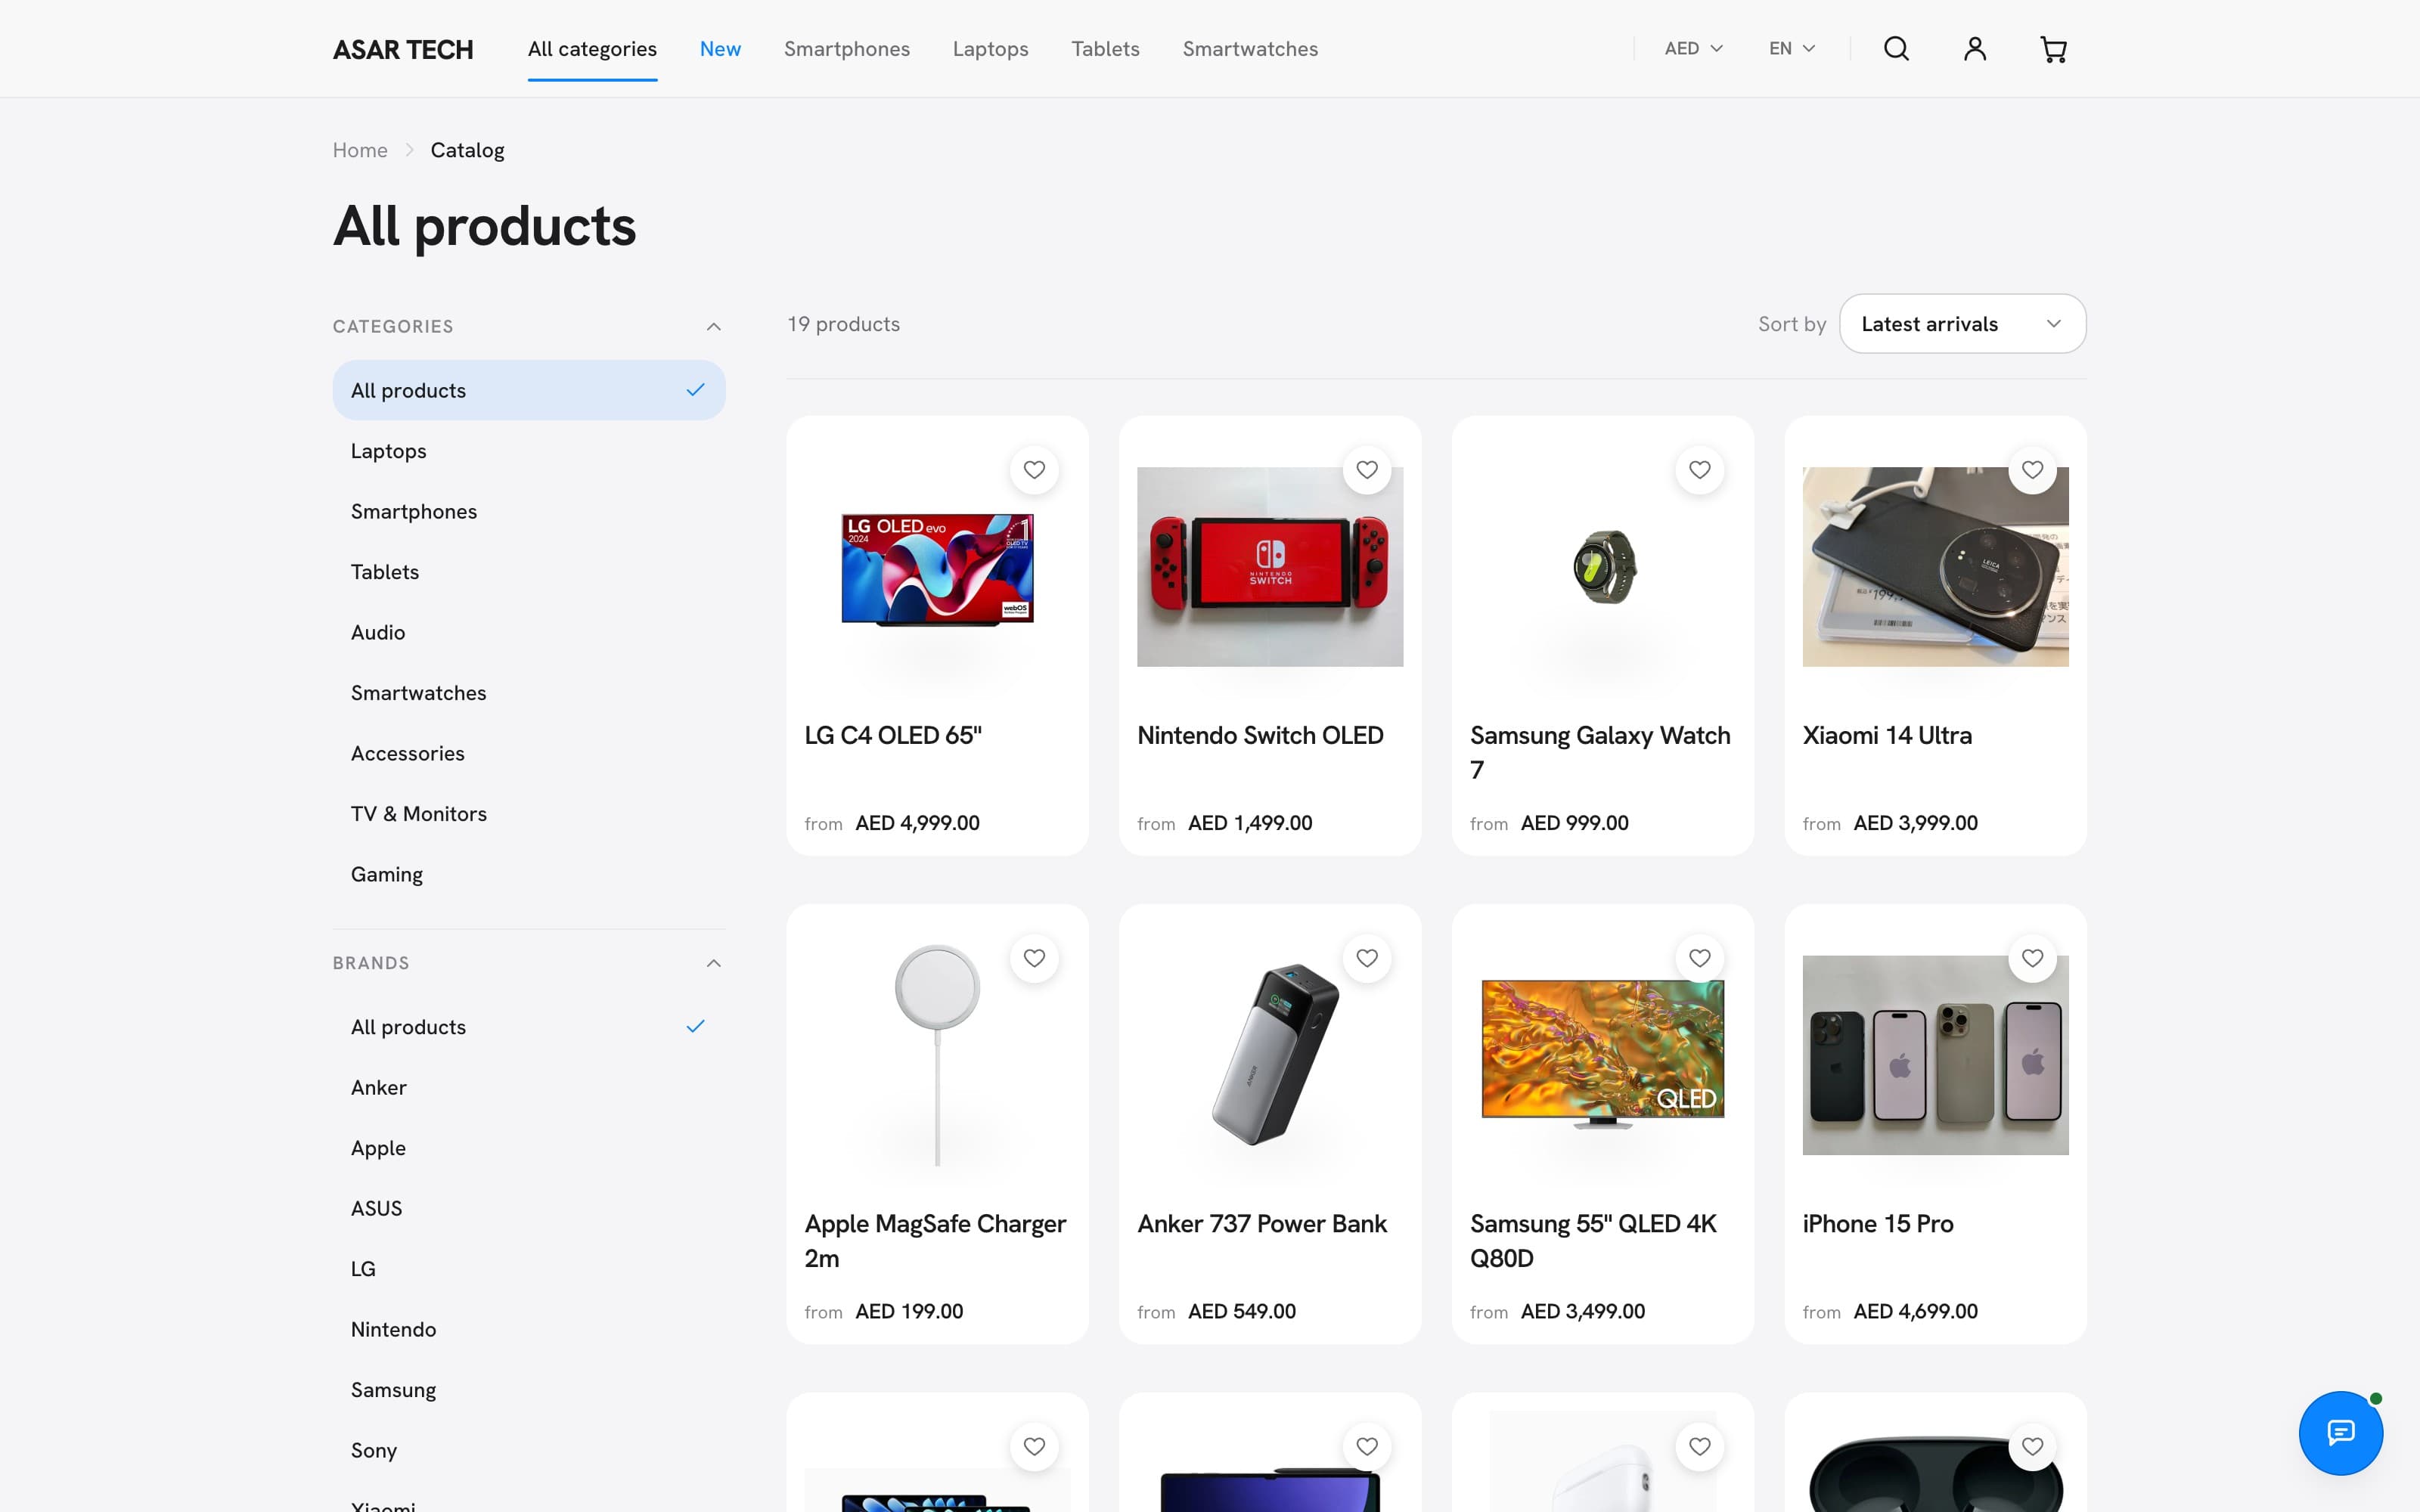
Task: Open Smartwatches in top navigation
Action: click(1250, 48)
